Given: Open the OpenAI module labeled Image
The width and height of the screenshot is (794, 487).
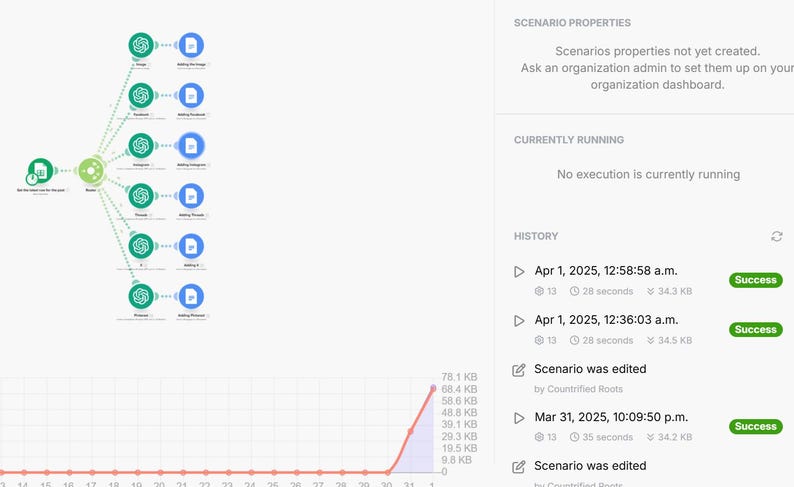Looking at the screenshot, I should [141, 45].
